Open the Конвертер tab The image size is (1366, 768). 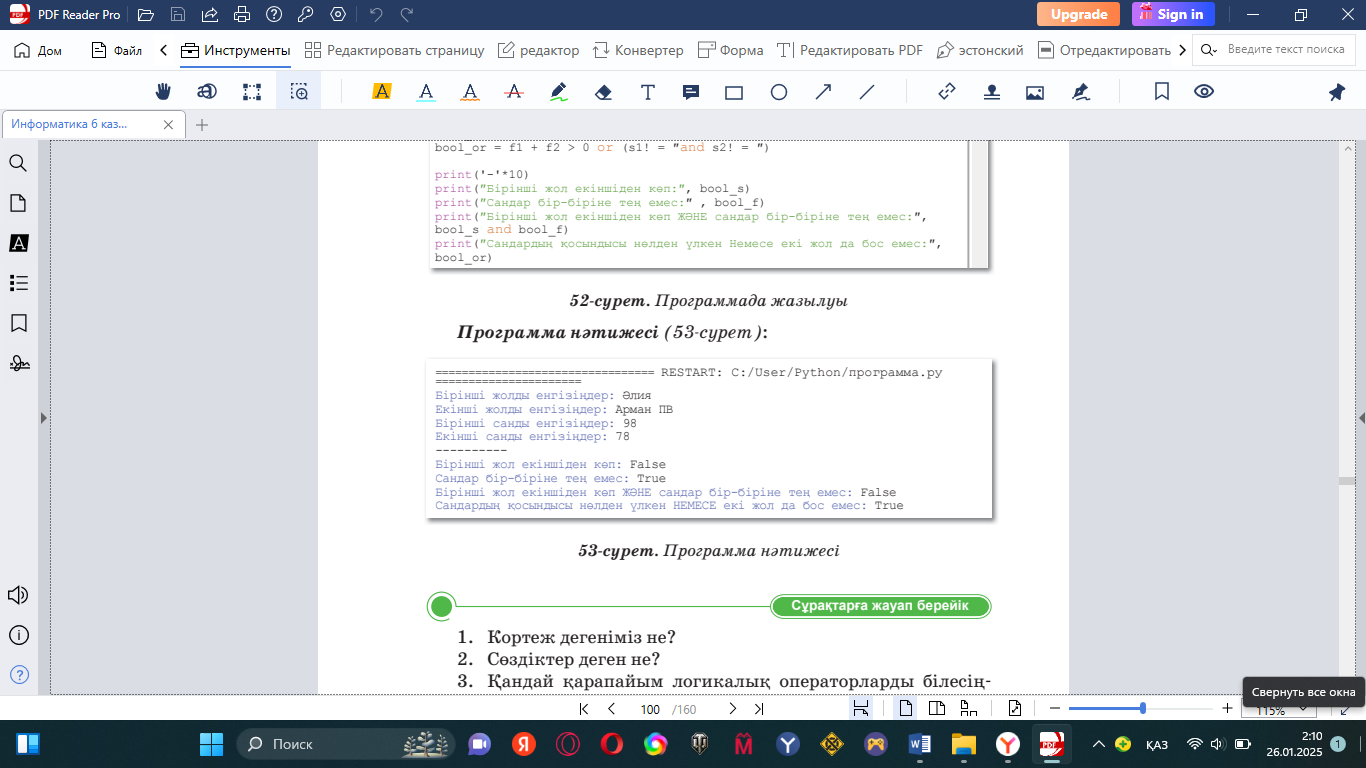638,50
